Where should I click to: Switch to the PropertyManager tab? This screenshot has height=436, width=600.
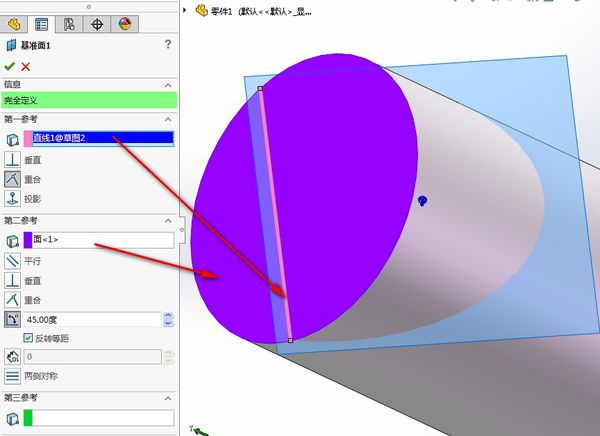[41, 24]
